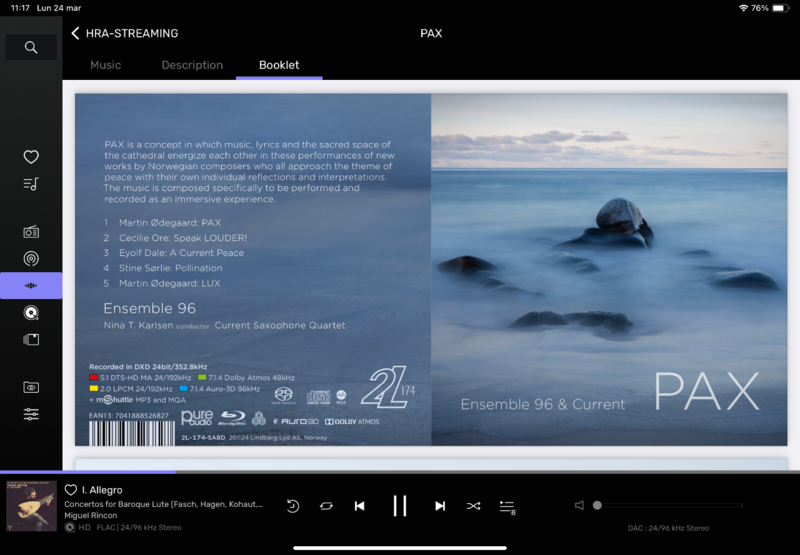This screenshot has width=800, height=555.
Task: Open Favorites heart icon in sidebar
Action: coord(31,157)
